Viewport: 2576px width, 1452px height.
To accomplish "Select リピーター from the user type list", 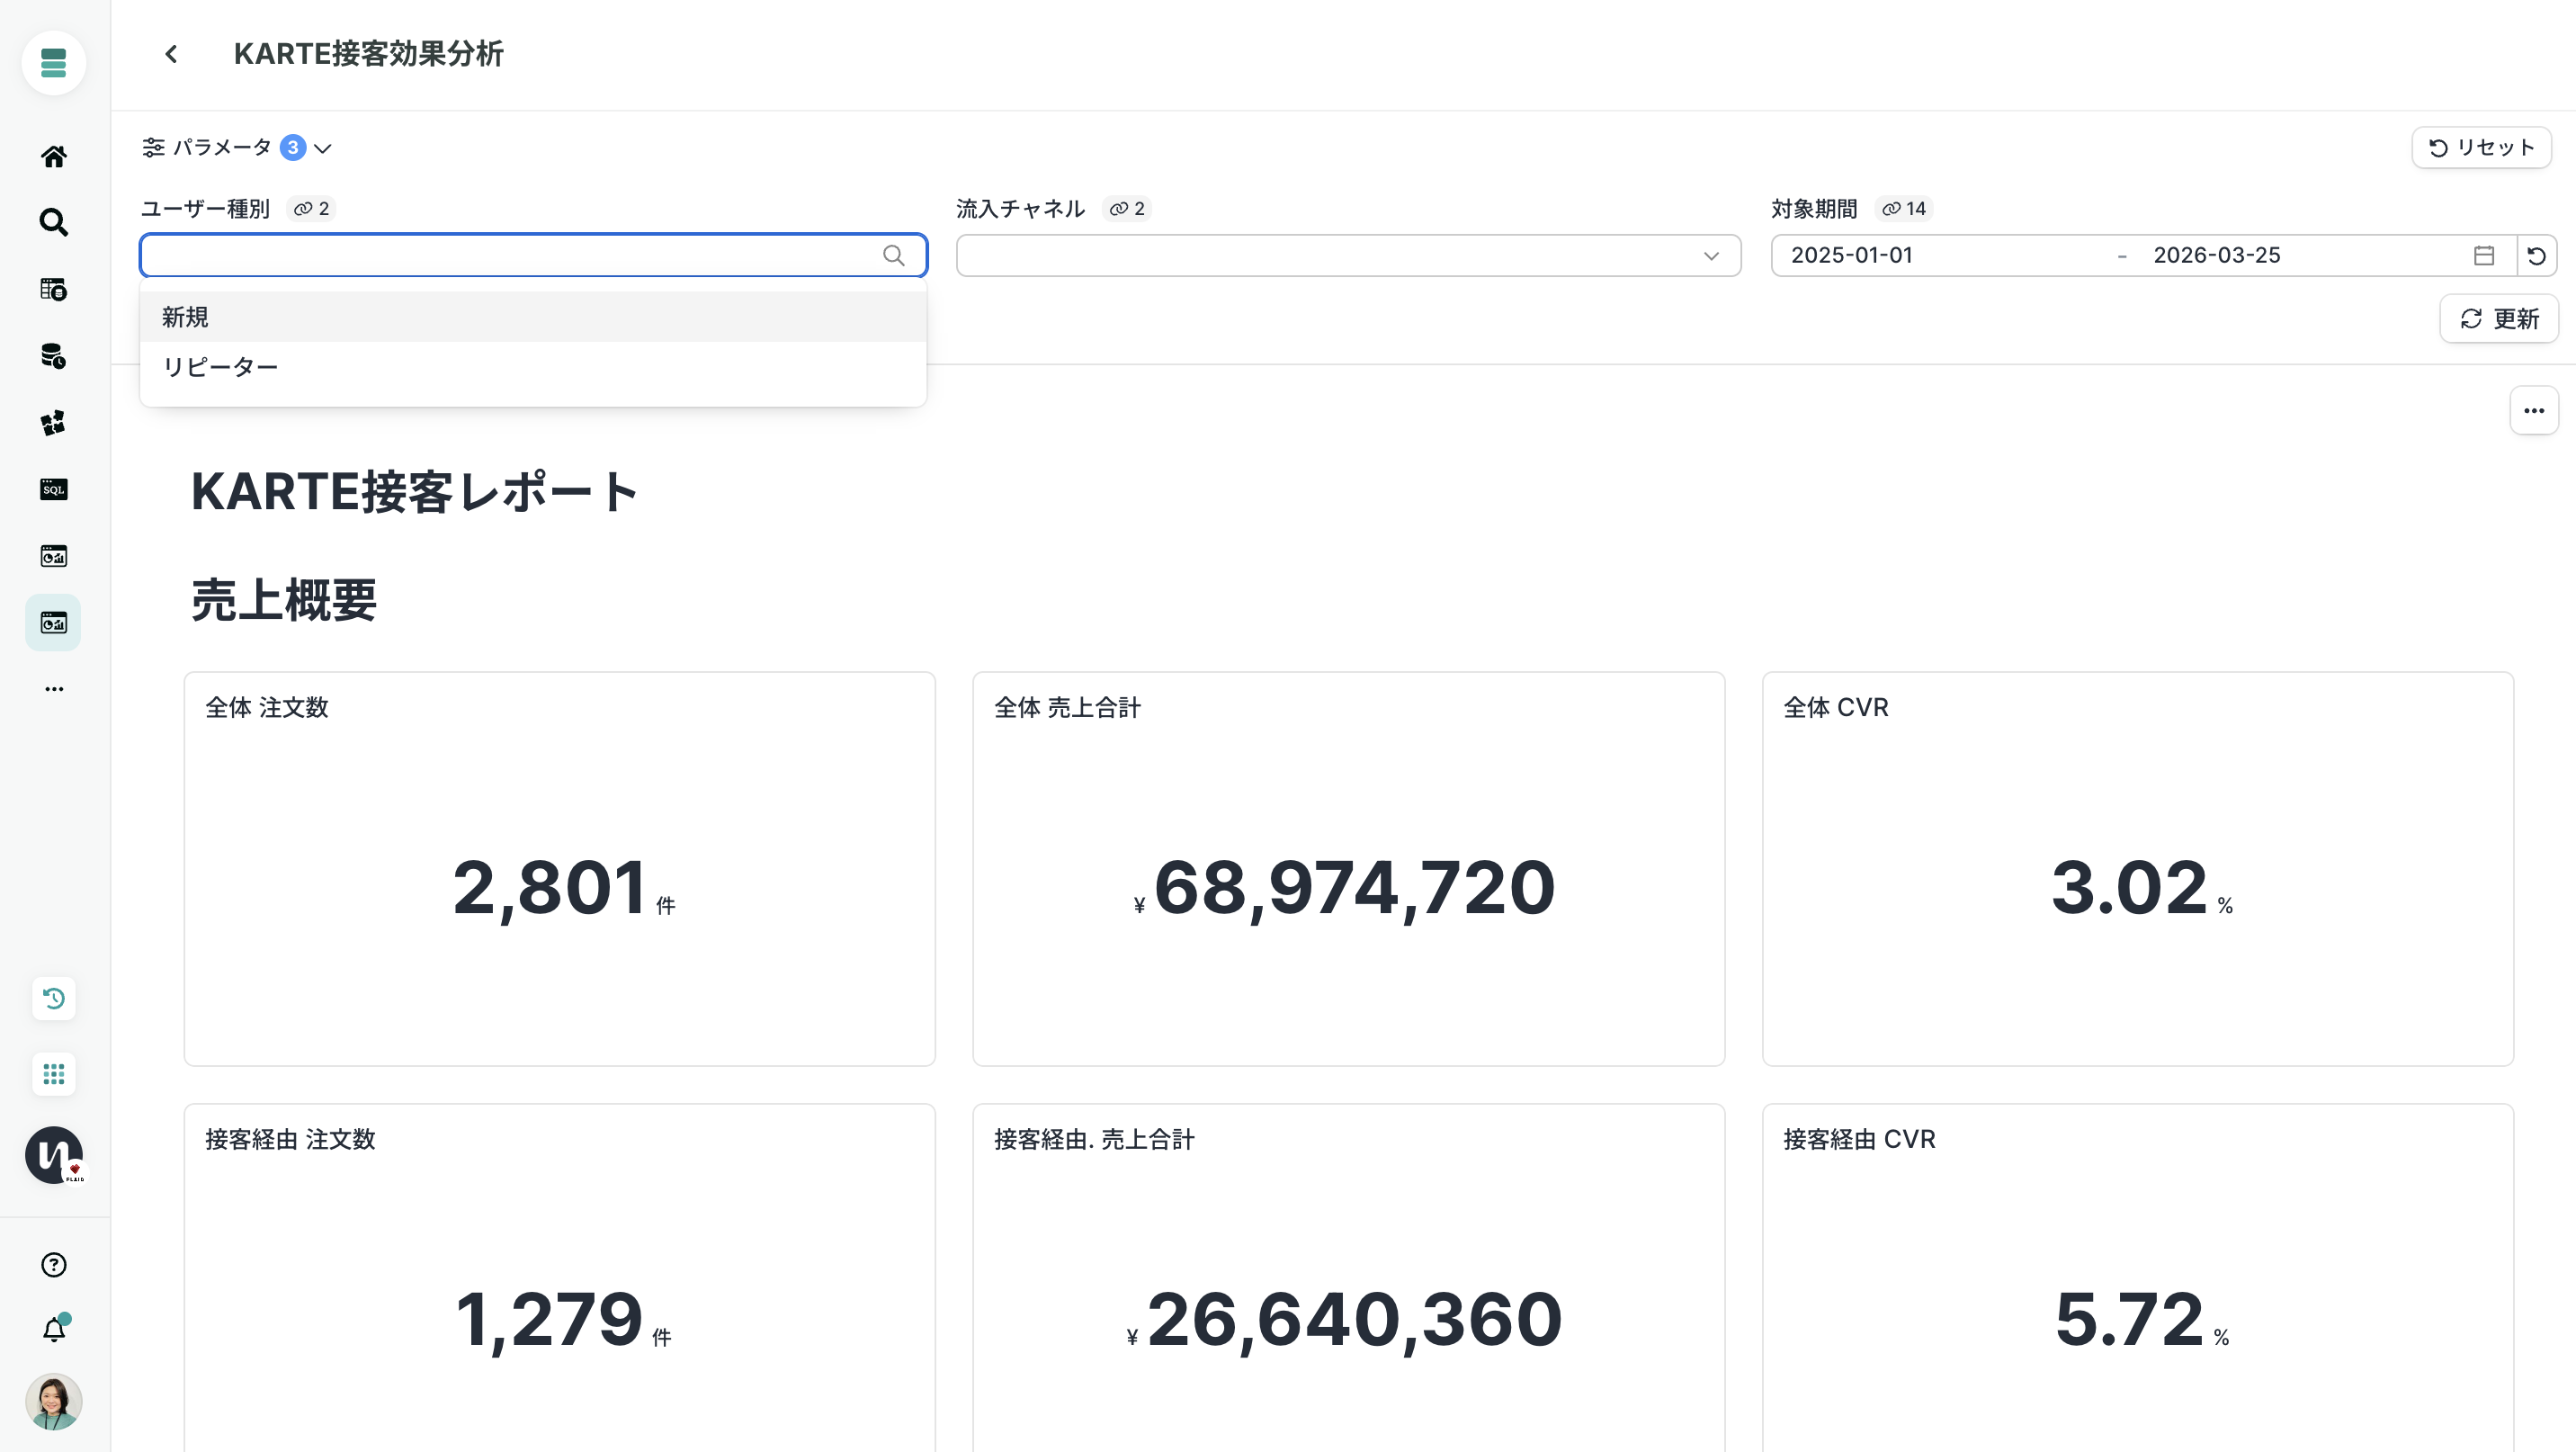I will pyautogui.click(x=533, y=367).
